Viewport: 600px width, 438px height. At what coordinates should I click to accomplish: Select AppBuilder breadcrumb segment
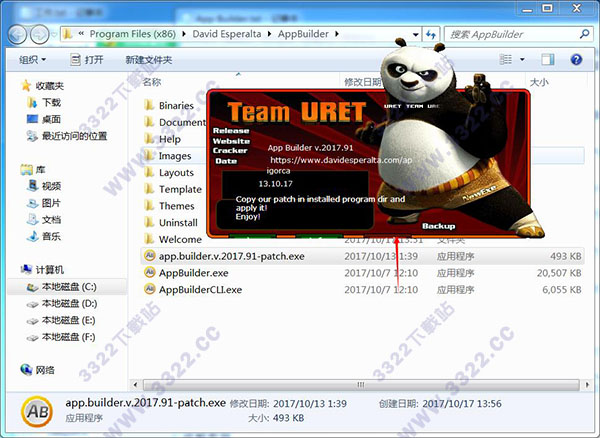pyautogui.click(x=303, y=34)
